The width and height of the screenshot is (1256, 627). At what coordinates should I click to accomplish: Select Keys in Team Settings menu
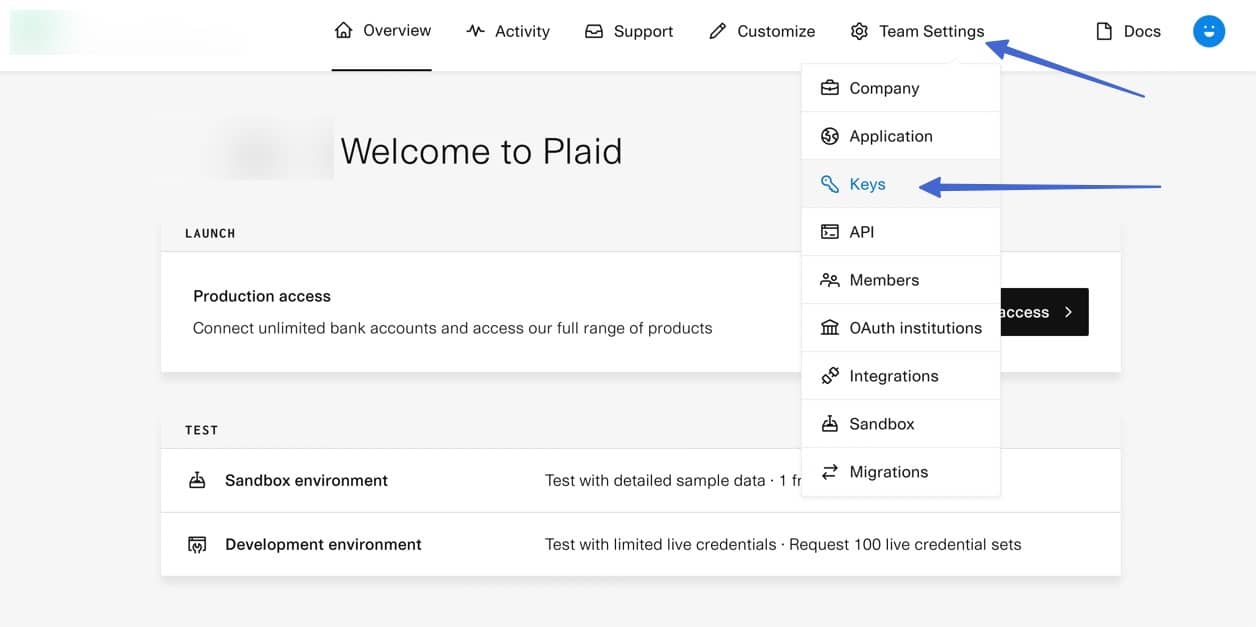pos(901,184)
